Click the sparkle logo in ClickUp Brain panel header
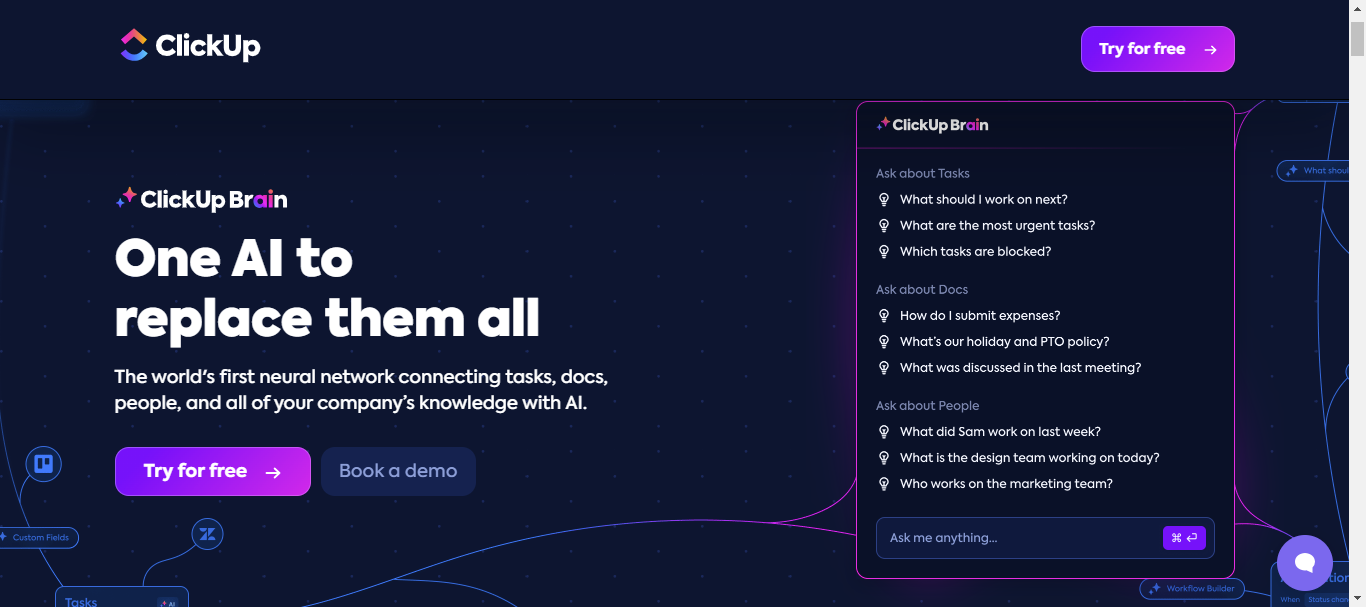Image resolution: width=1366 pixels, height=607 pixels. [x=883, y=125]
